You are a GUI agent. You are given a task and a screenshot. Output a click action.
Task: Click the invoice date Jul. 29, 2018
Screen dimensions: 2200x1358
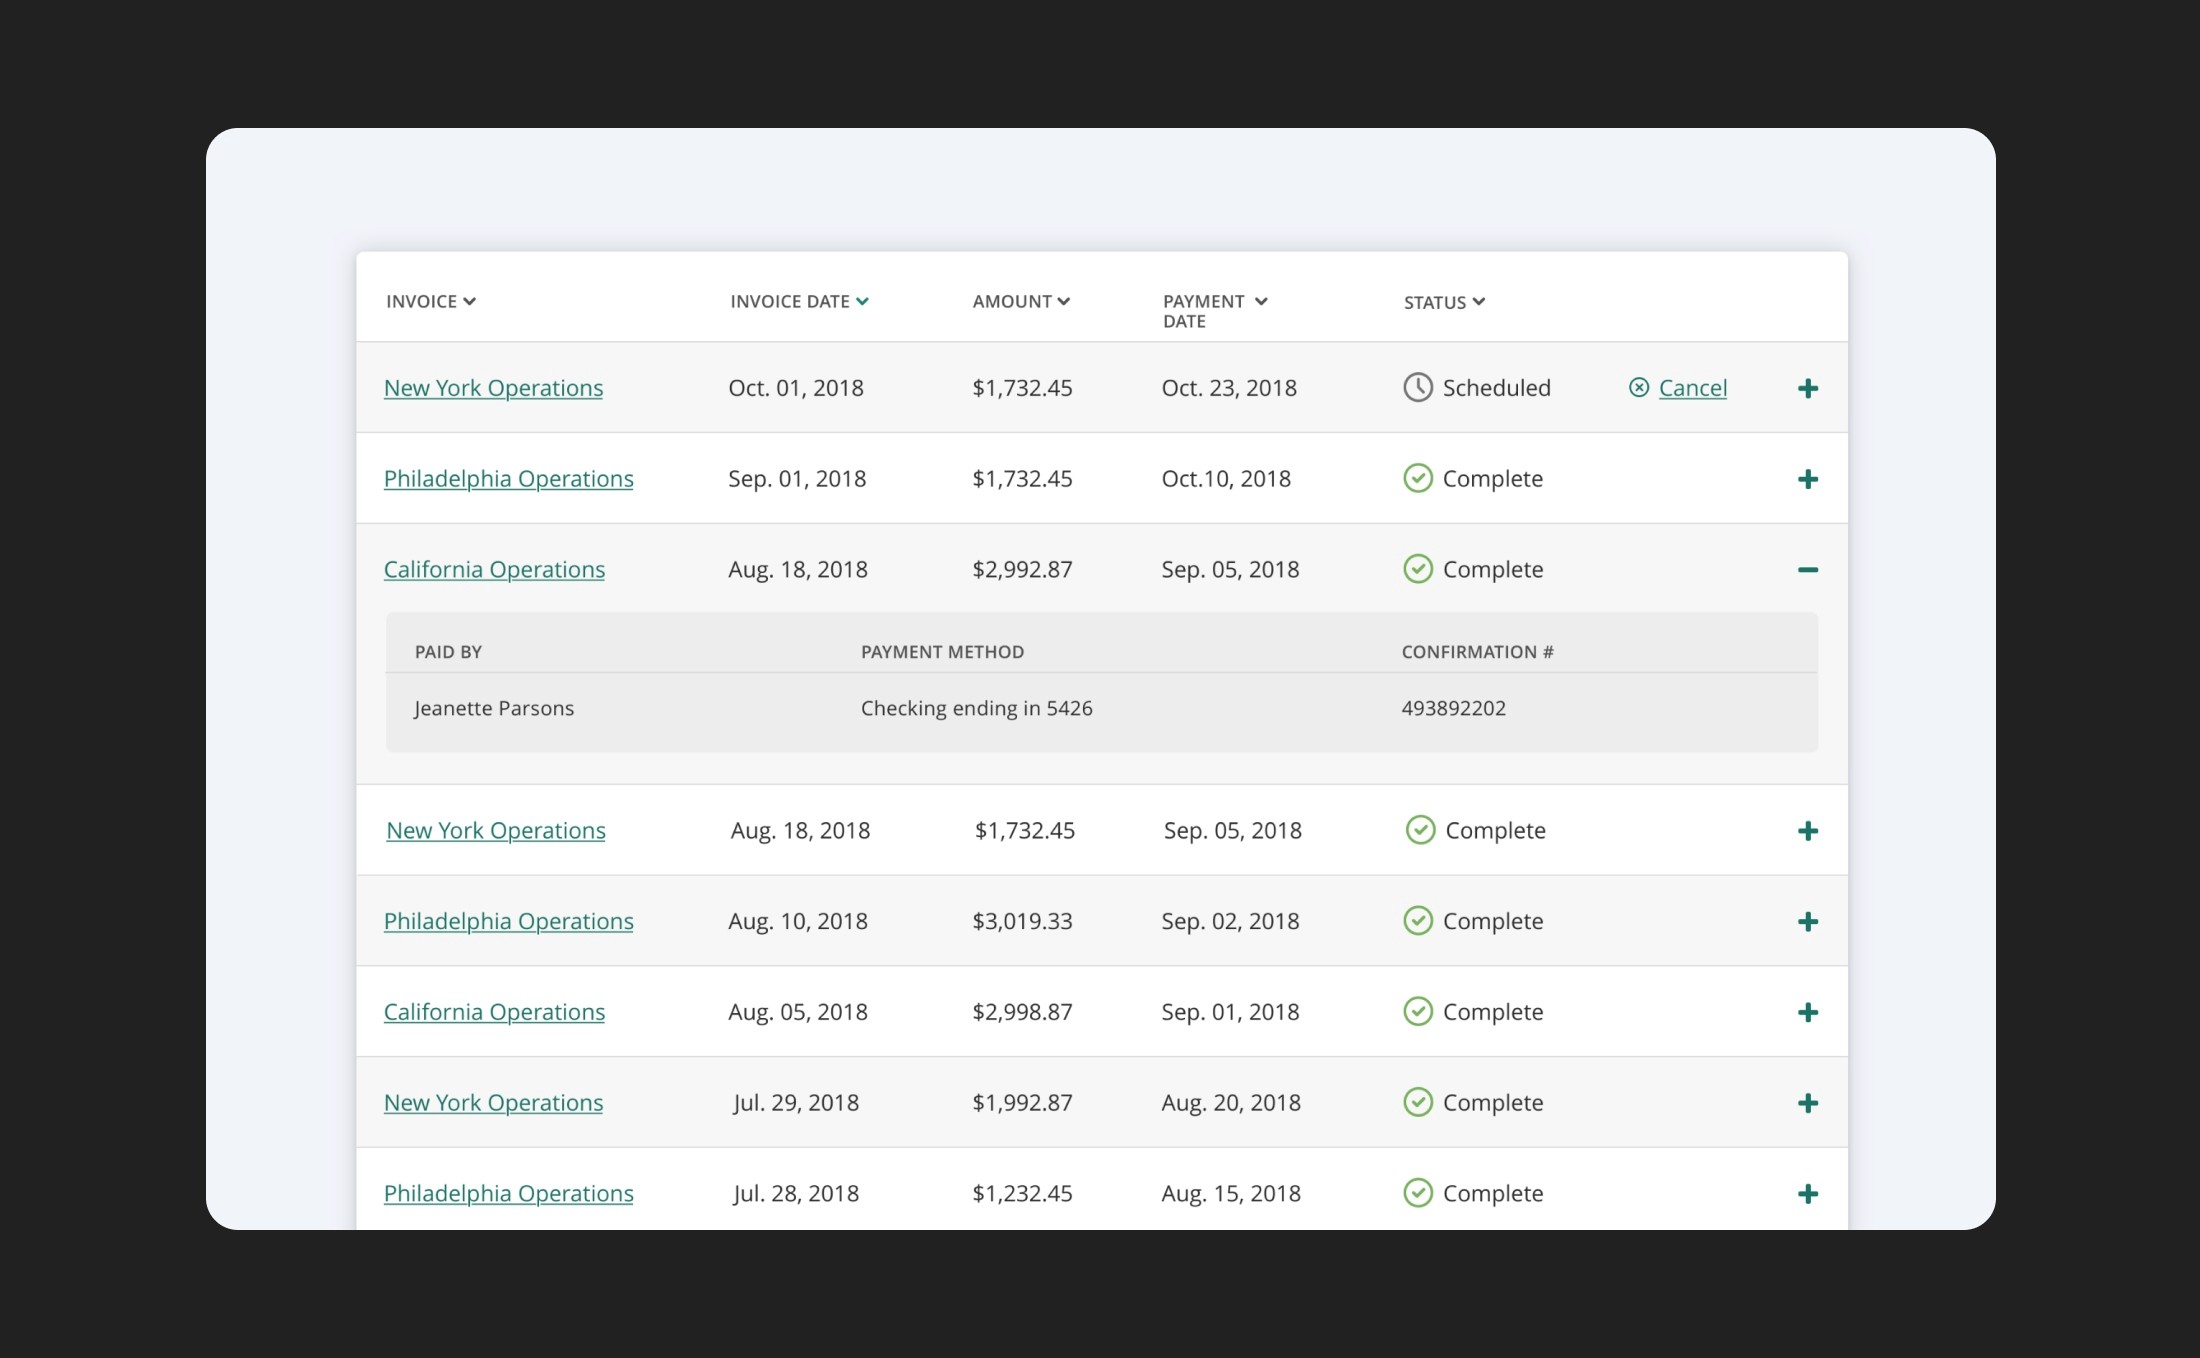[x=796, y=1103]
